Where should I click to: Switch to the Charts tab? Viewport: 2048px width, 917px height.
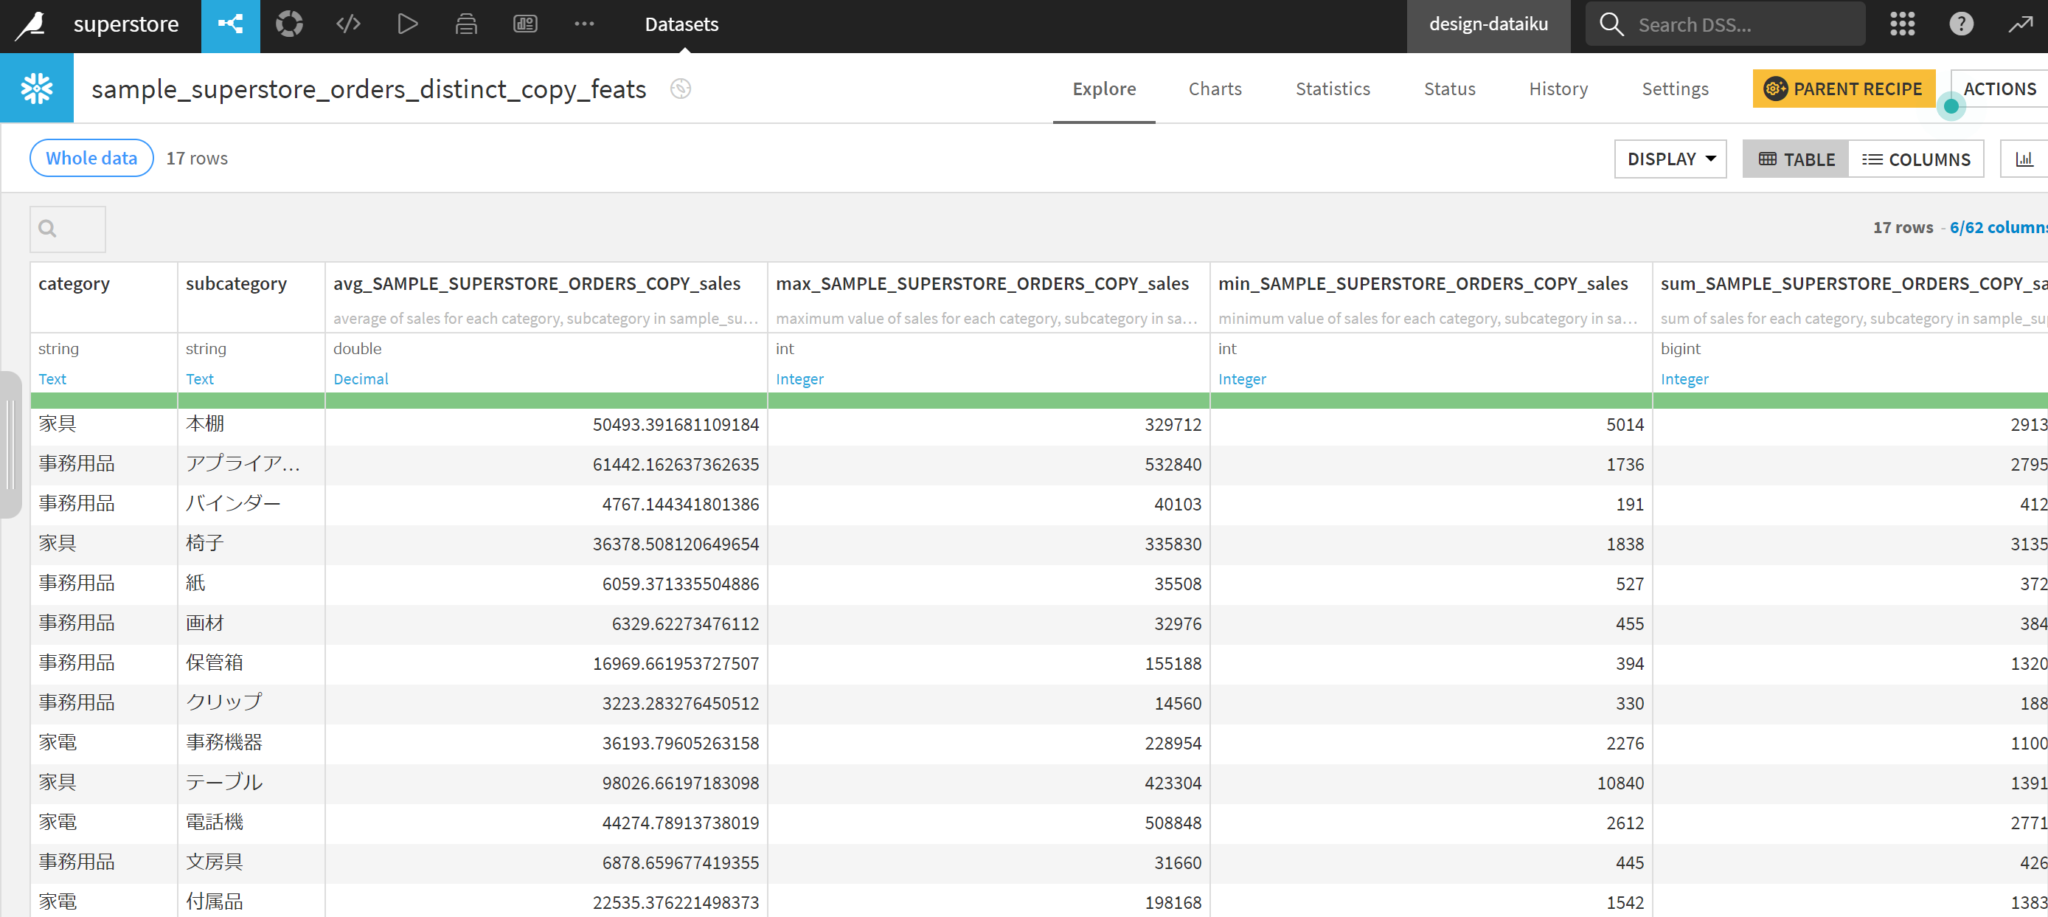pos(1215,89)
